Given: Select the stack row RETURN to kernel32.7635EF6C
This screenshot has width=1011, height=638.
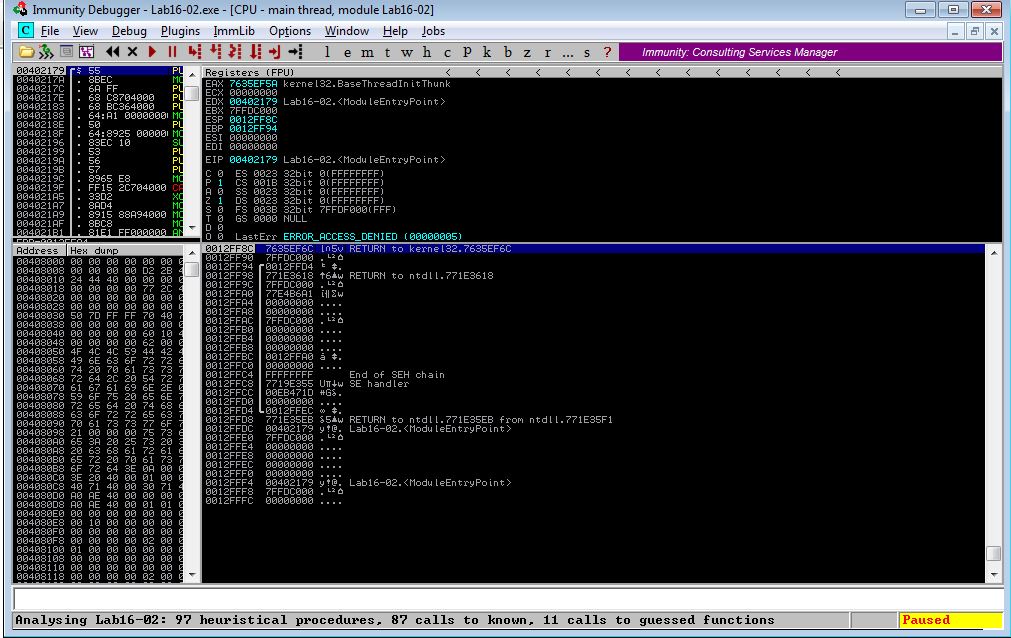Looking at the screenshot, I should [x=594, y=249].
